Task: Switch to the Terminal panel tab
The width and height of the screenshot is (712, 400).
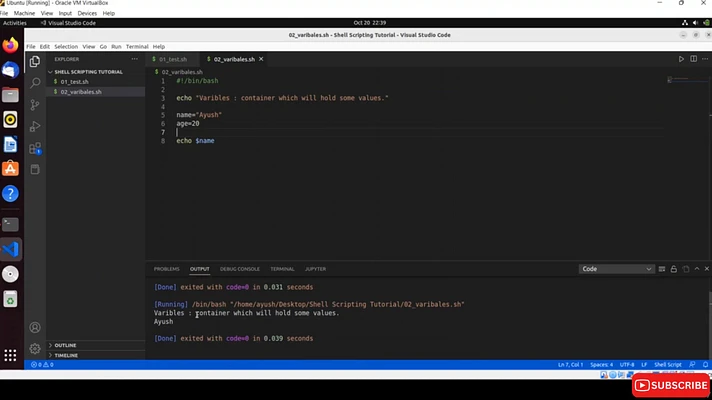Action: (282, 269)
